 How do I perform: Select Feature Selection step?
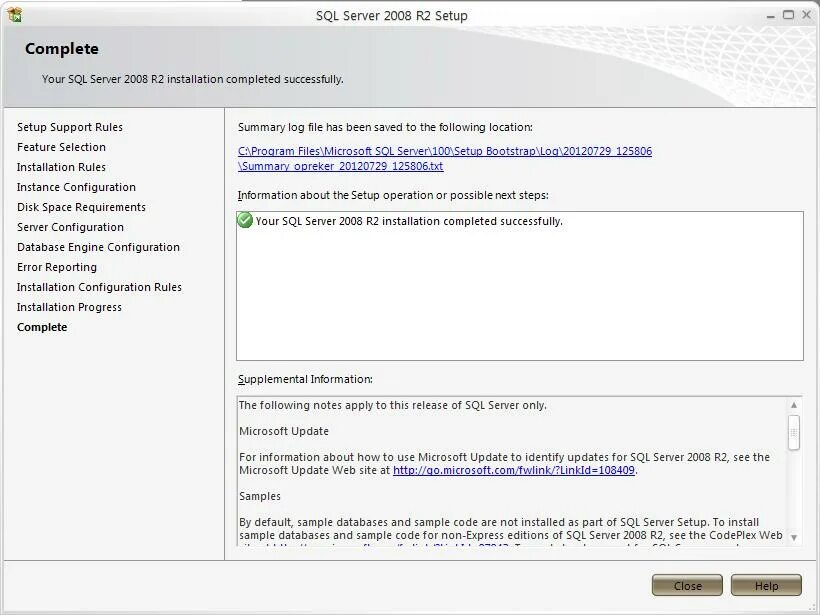coord(61,147)
